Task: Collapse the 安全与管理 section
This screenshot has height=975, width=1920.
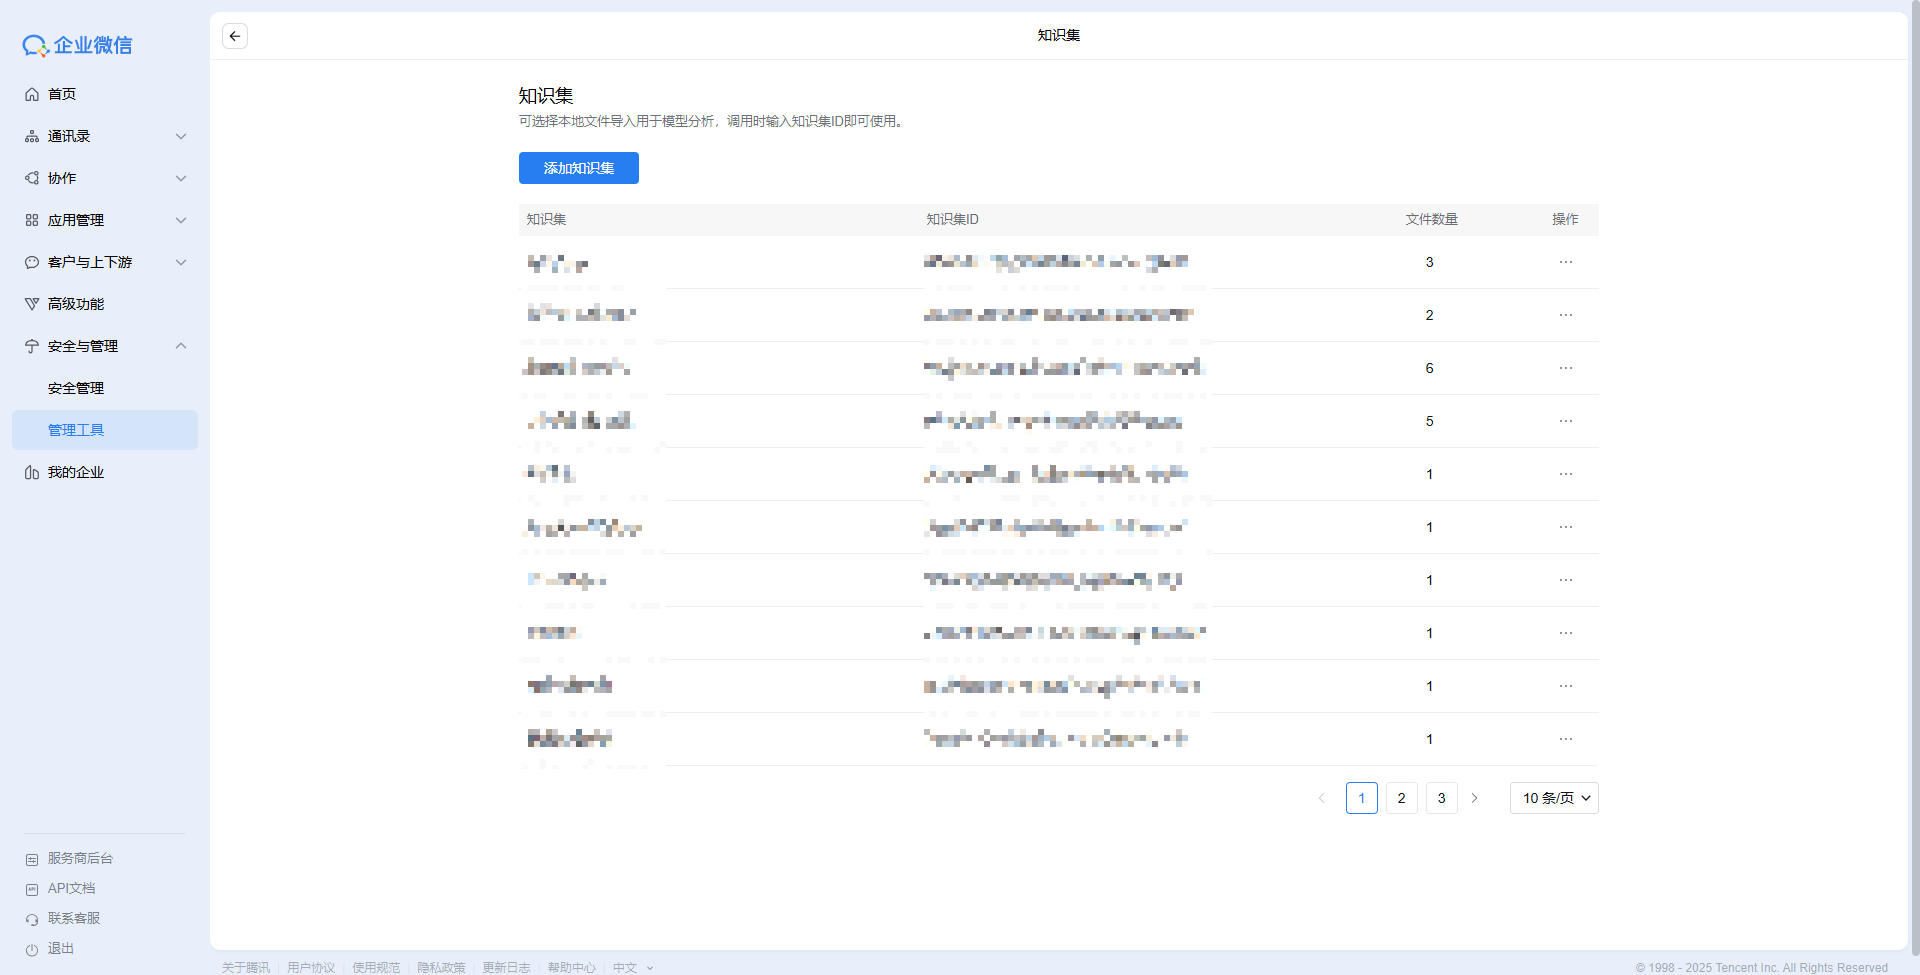Action: (x=181, y=346)
